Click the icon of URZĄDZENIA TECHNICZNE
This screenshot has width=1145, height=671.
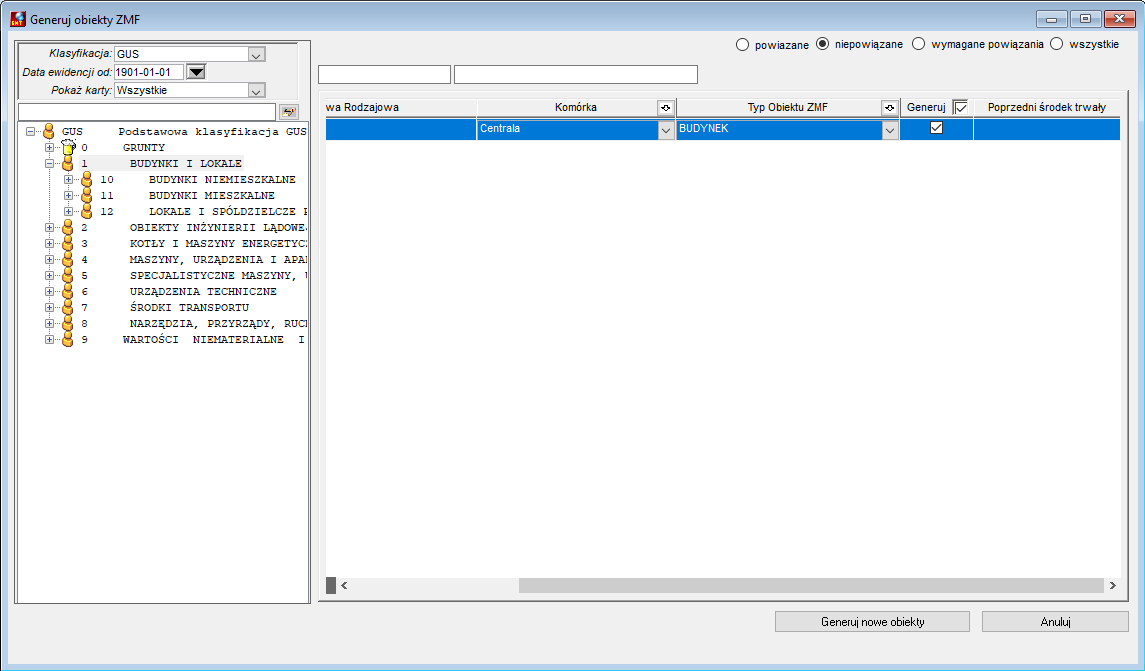[x=68, y=291]
